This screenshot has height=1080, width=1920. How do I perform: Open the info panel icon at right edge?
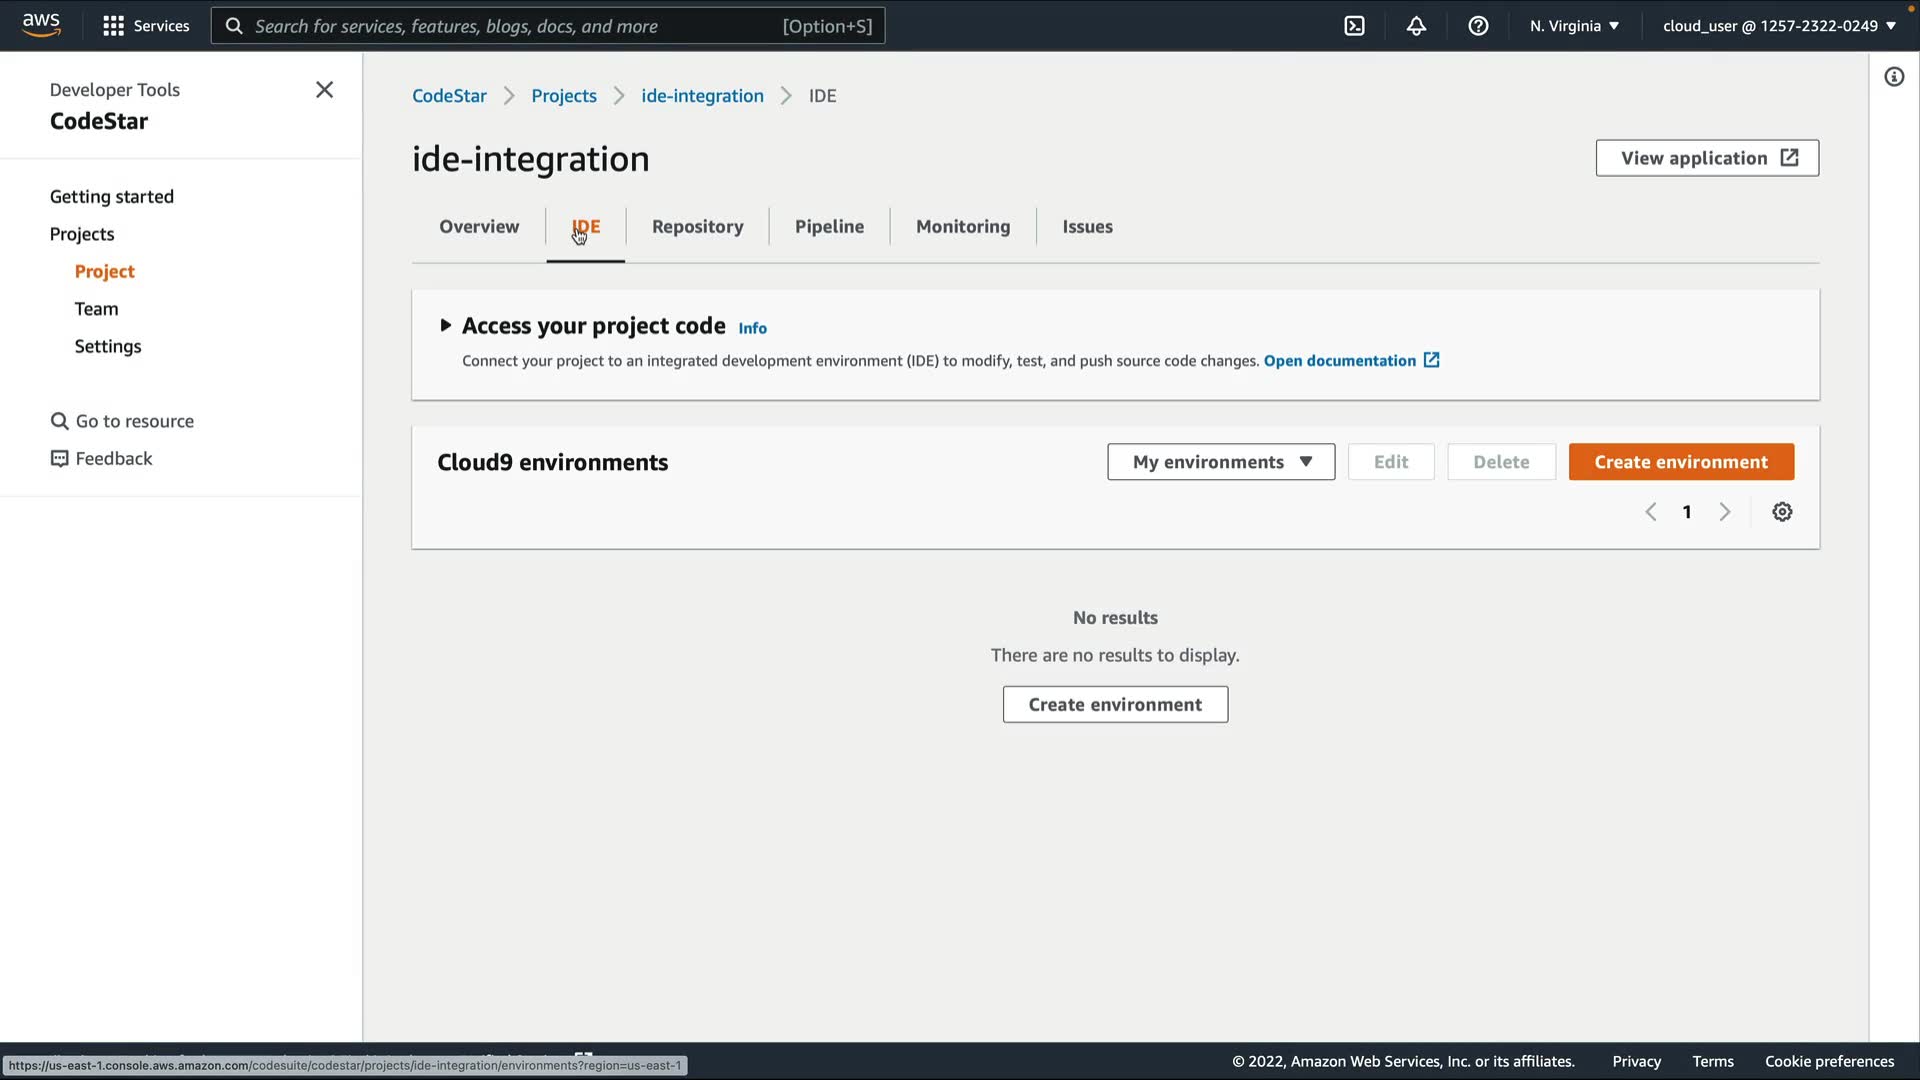[x=1894, y=77]
